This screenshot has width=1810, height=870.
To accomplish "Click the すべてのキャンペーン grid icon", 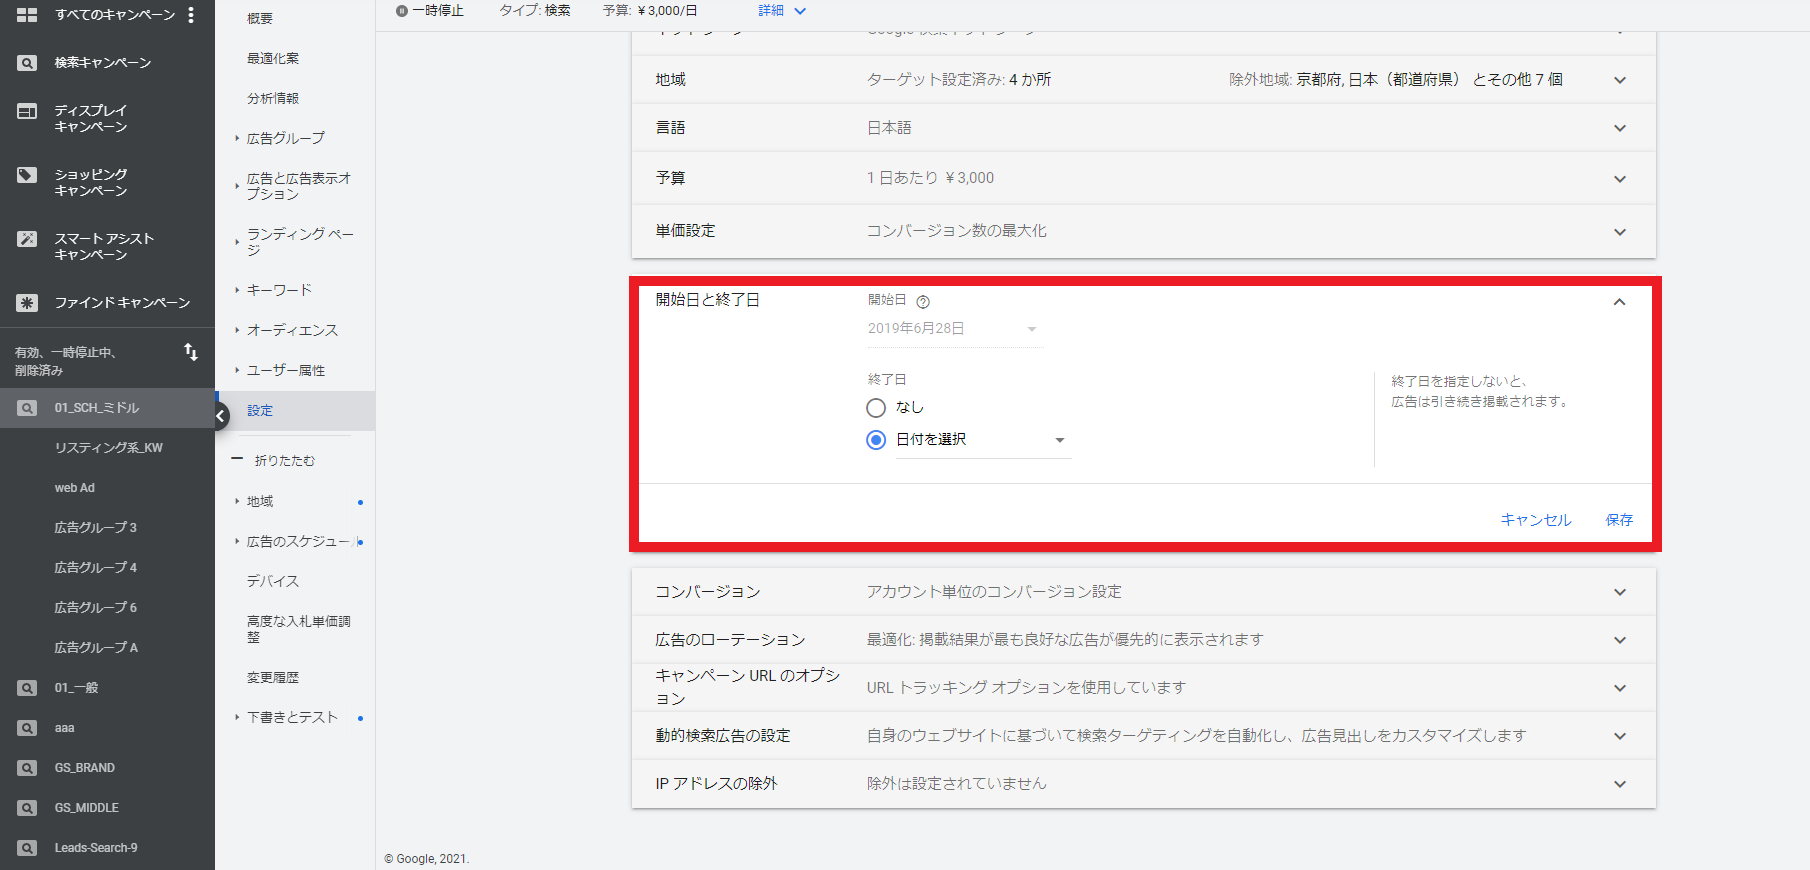I will click(x=27, y=15).
